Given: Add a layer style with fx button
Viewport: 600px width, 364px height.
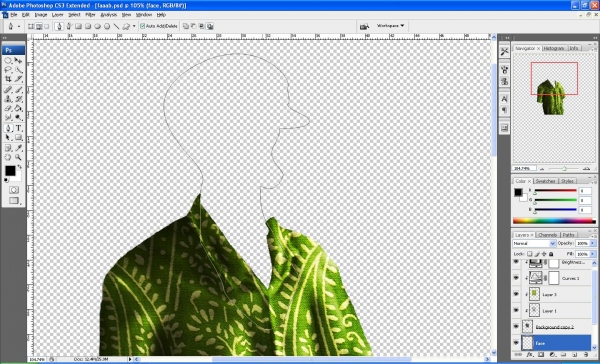Looking at the screenshot, I should coord(530,355).
